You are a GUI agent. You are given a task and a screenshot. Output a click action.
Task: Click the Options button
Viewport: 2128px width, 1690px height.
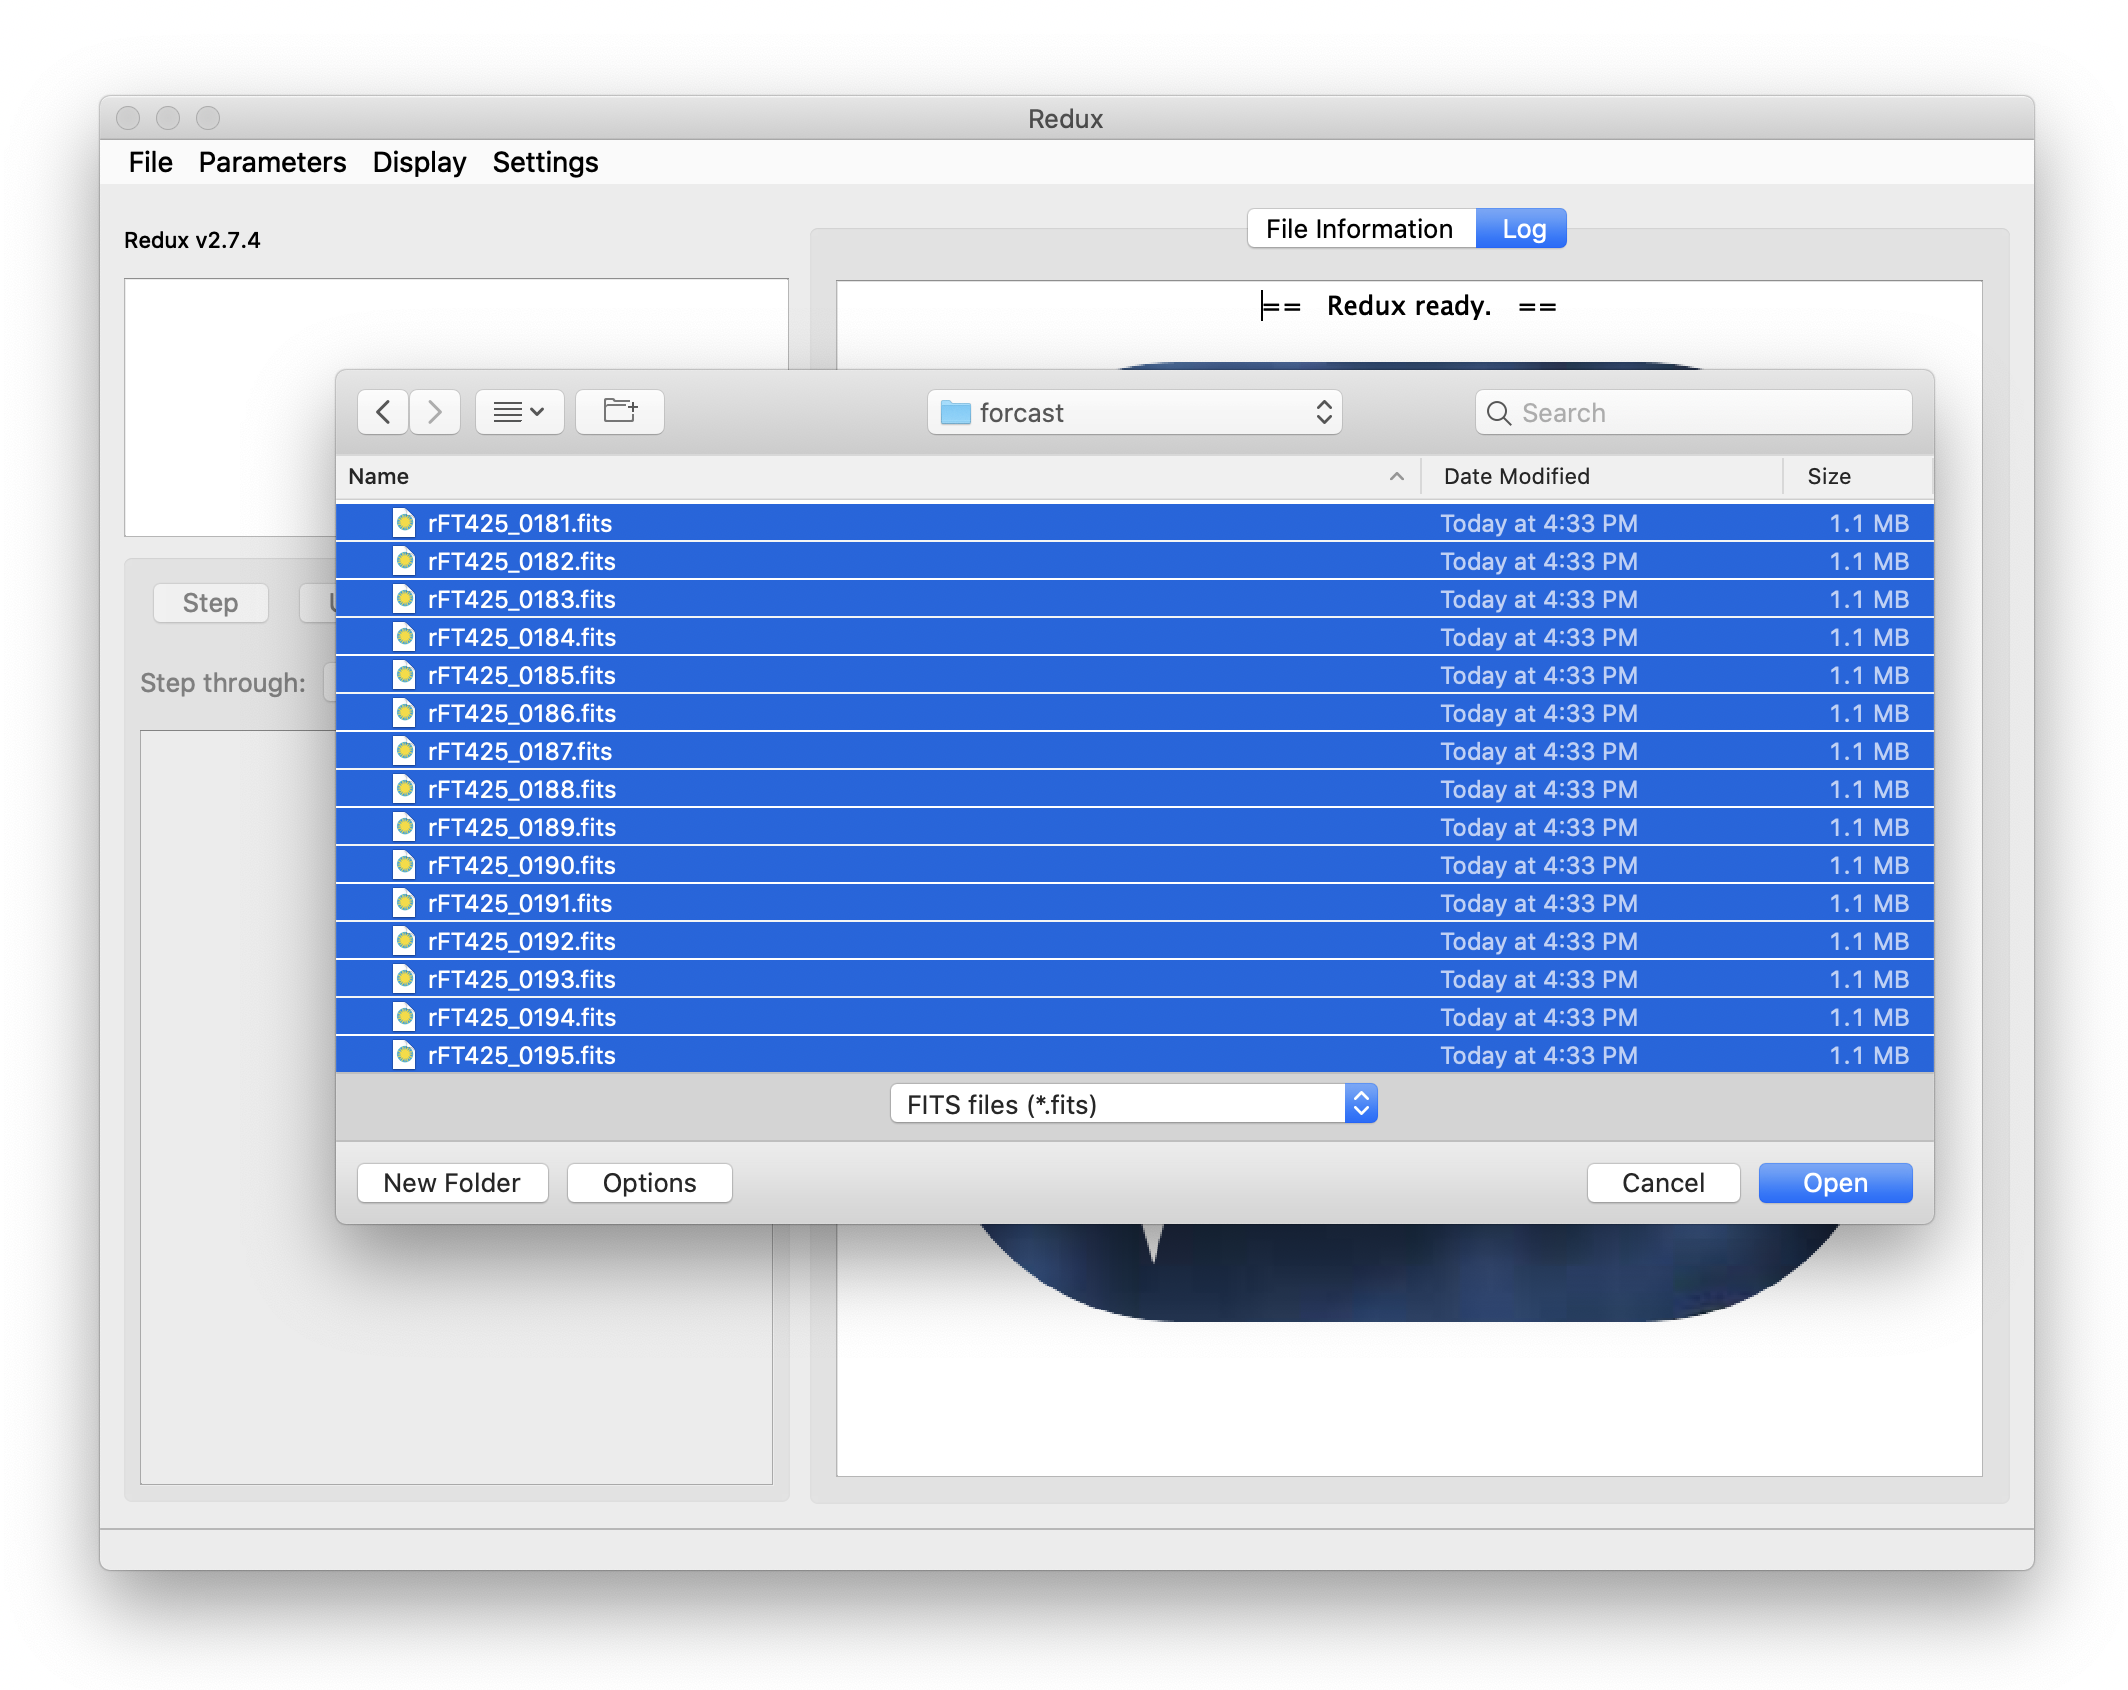[x=649, y=1182]
